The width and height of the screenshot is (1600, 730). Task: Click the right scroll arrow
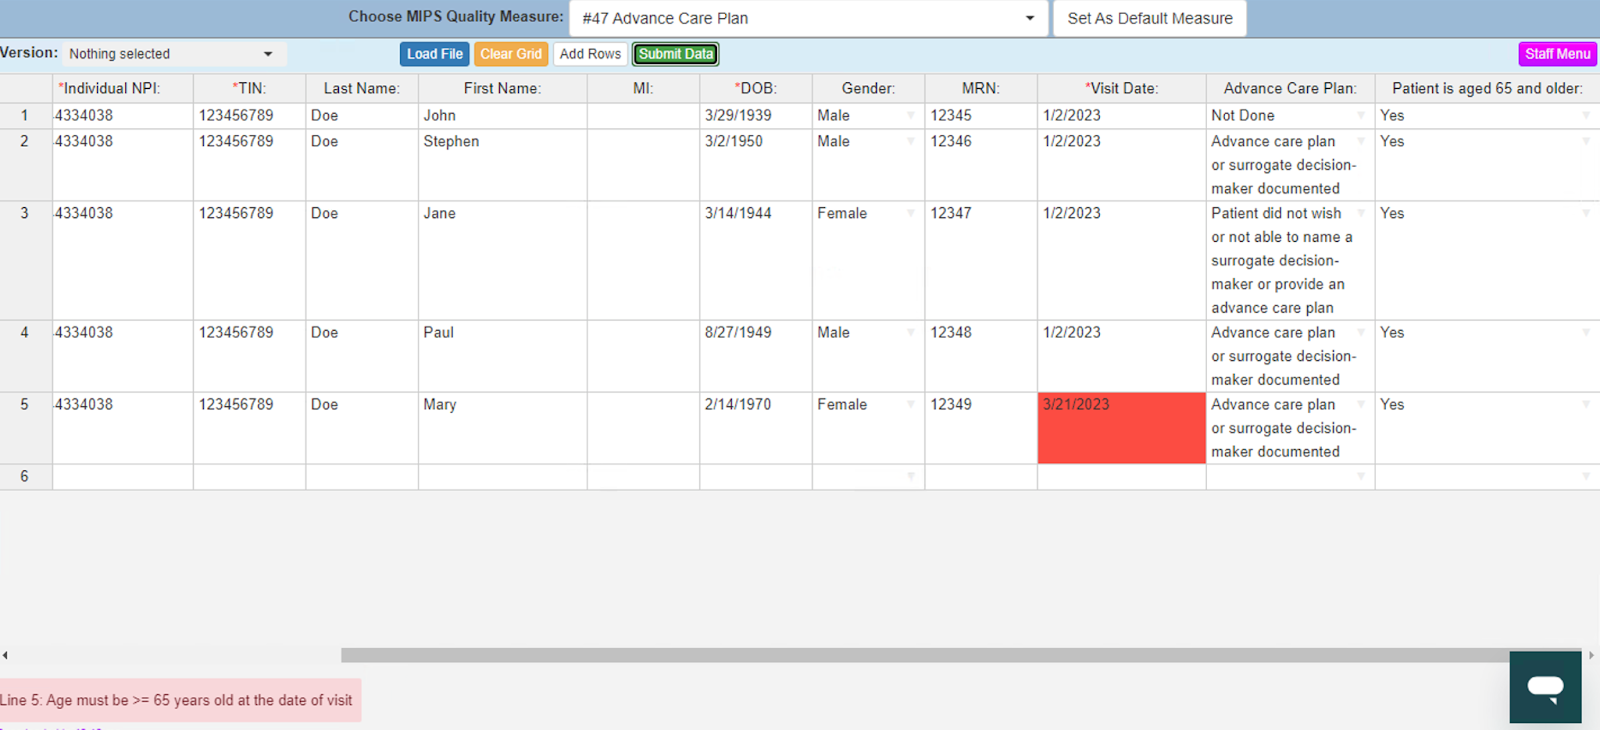point(1591,655)
